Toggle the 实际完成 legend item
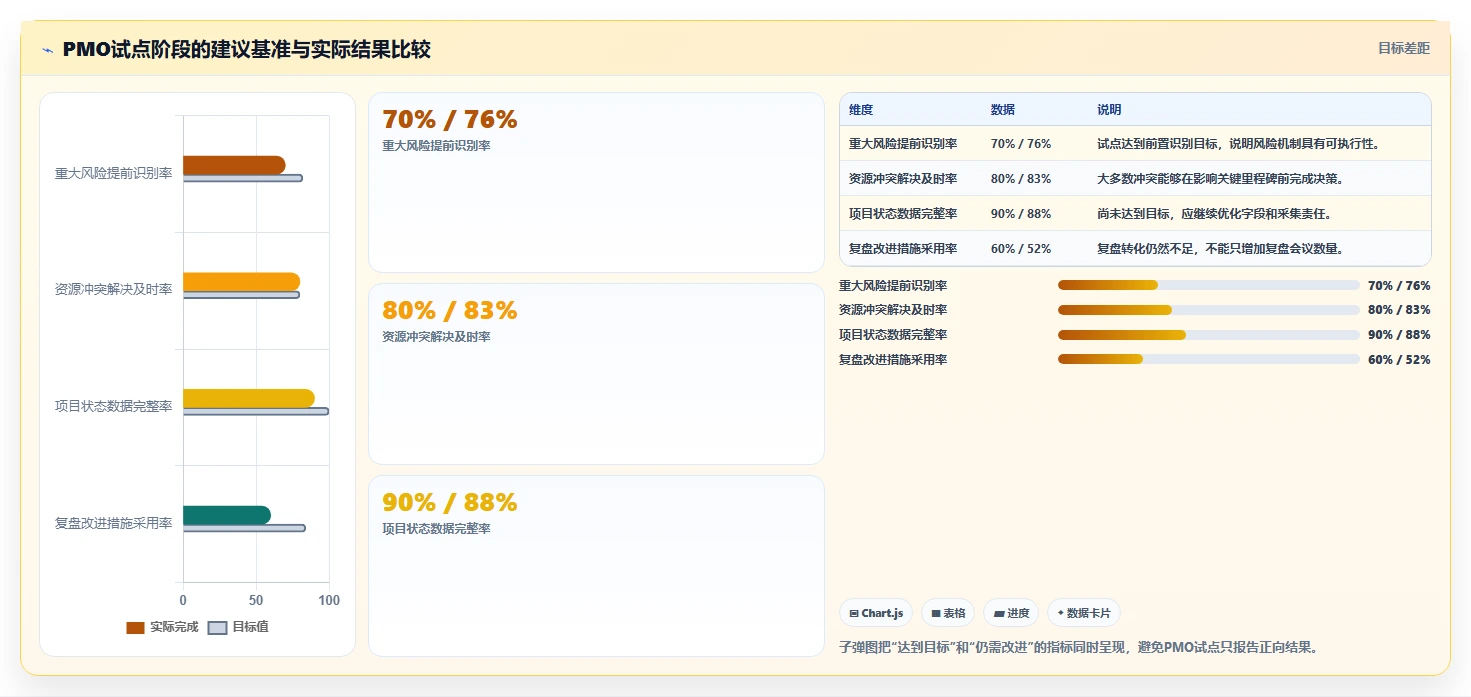Image resolution: width=1471 pixels, height=697 pixels. pos(162,627)
